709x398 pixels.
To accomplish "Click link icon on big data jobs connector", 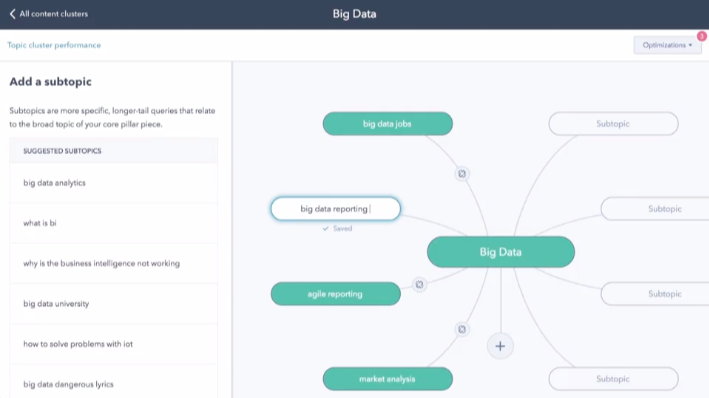I will (x=462, y=174).
